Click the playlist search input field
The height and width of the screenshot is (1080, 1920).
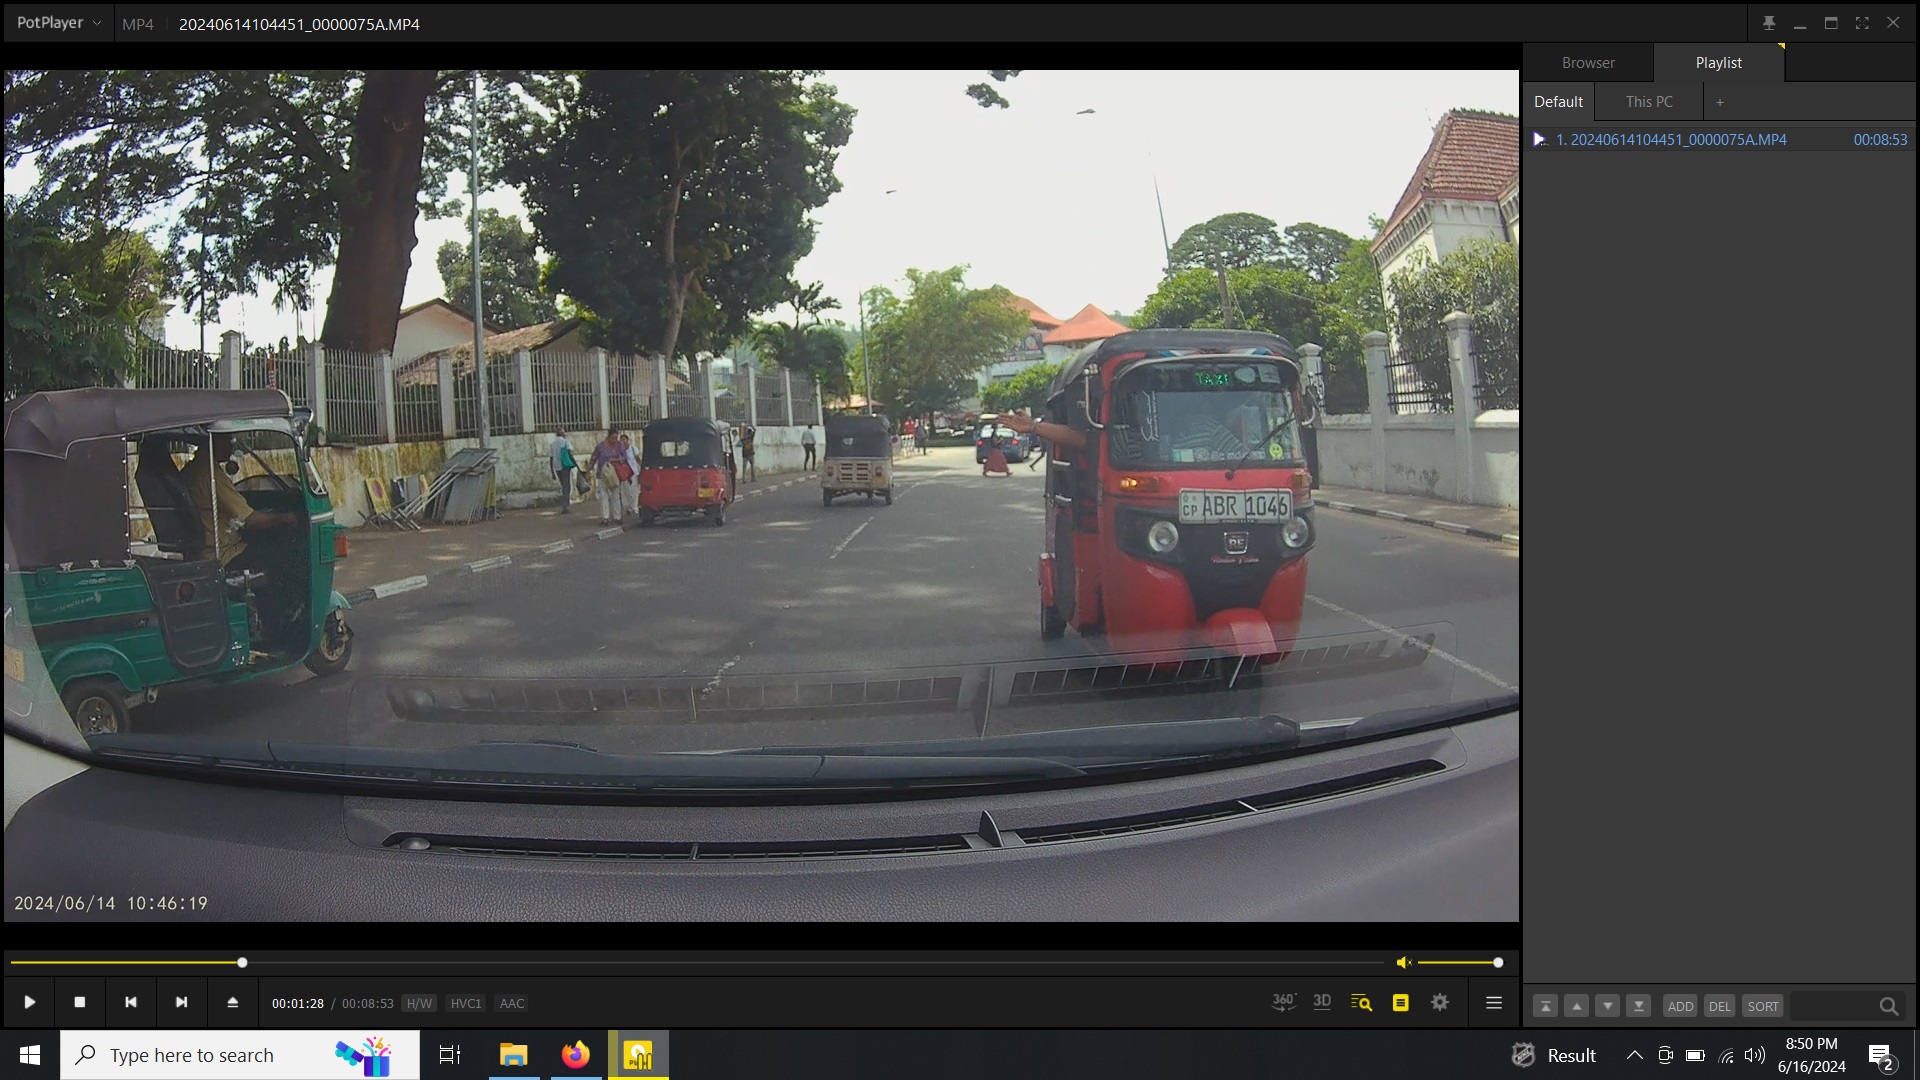pyautogui.click(x=1832, y=1006)
